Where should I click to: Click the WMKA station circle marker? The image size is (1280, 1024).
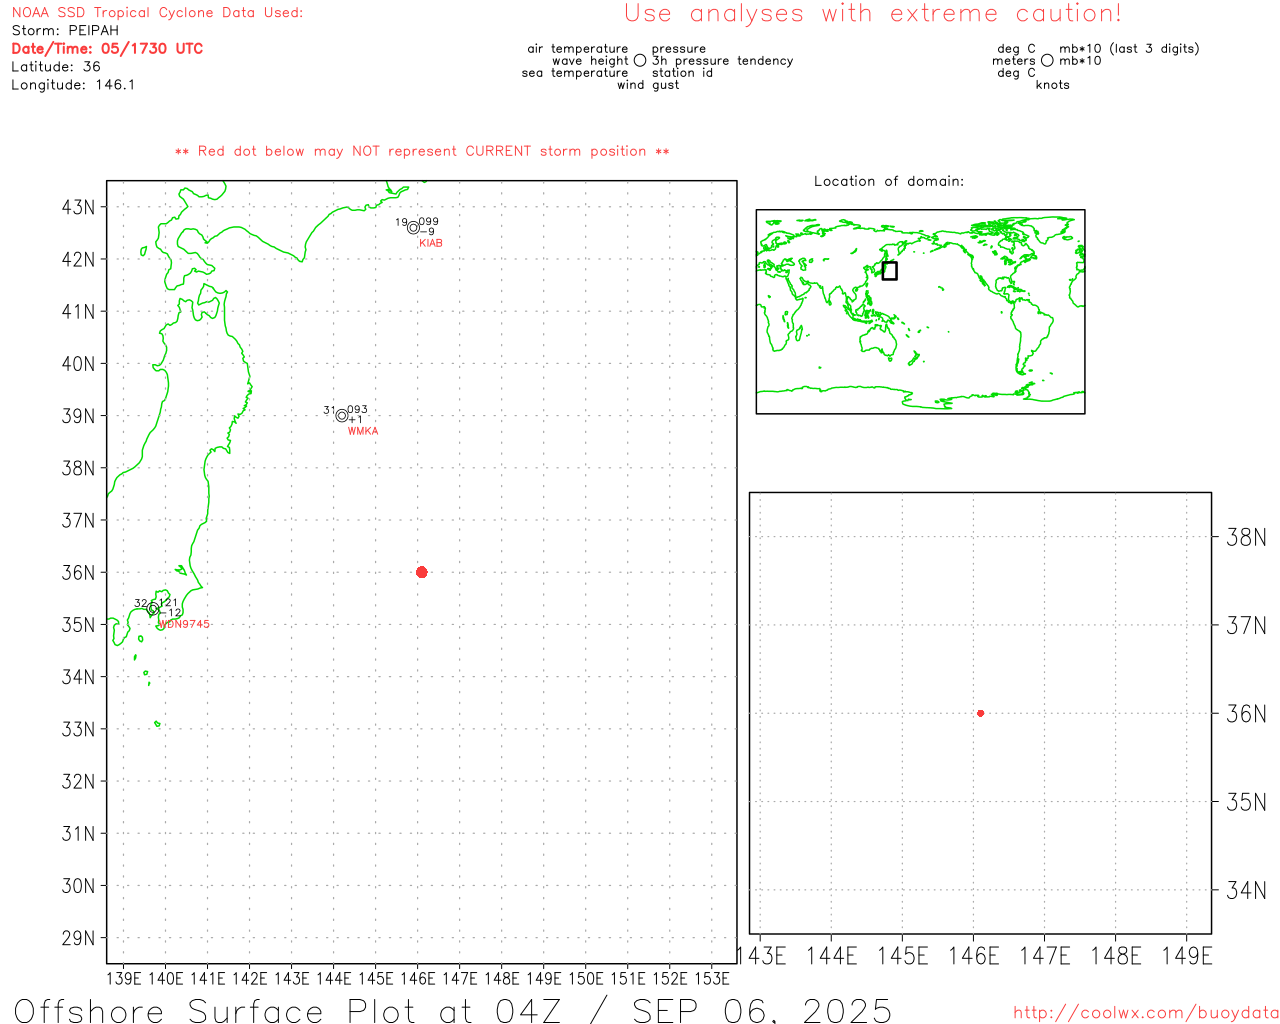tap(342, 416)
